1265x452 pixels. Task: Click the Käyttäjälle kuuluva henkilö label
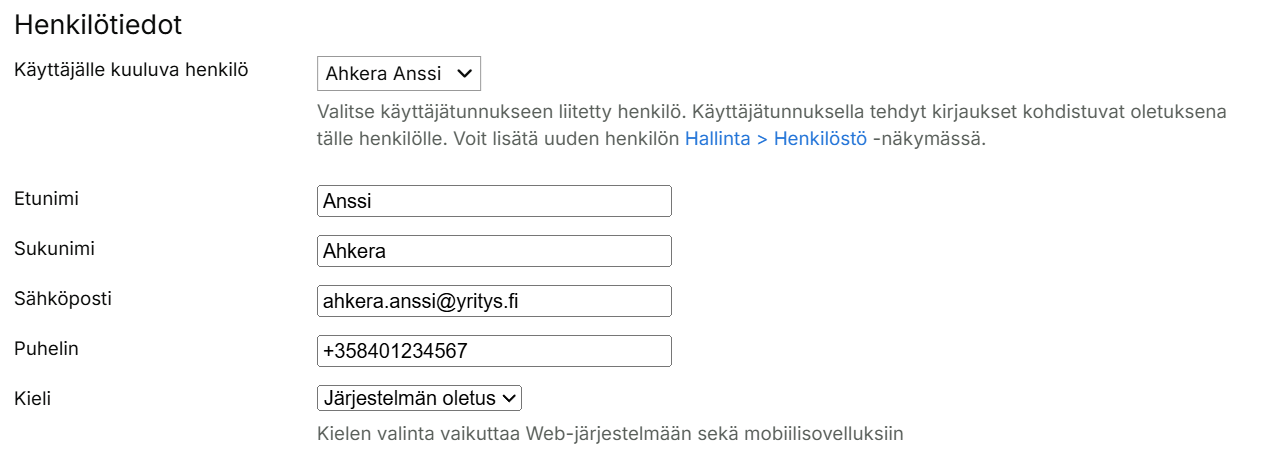tap(131, 70)
